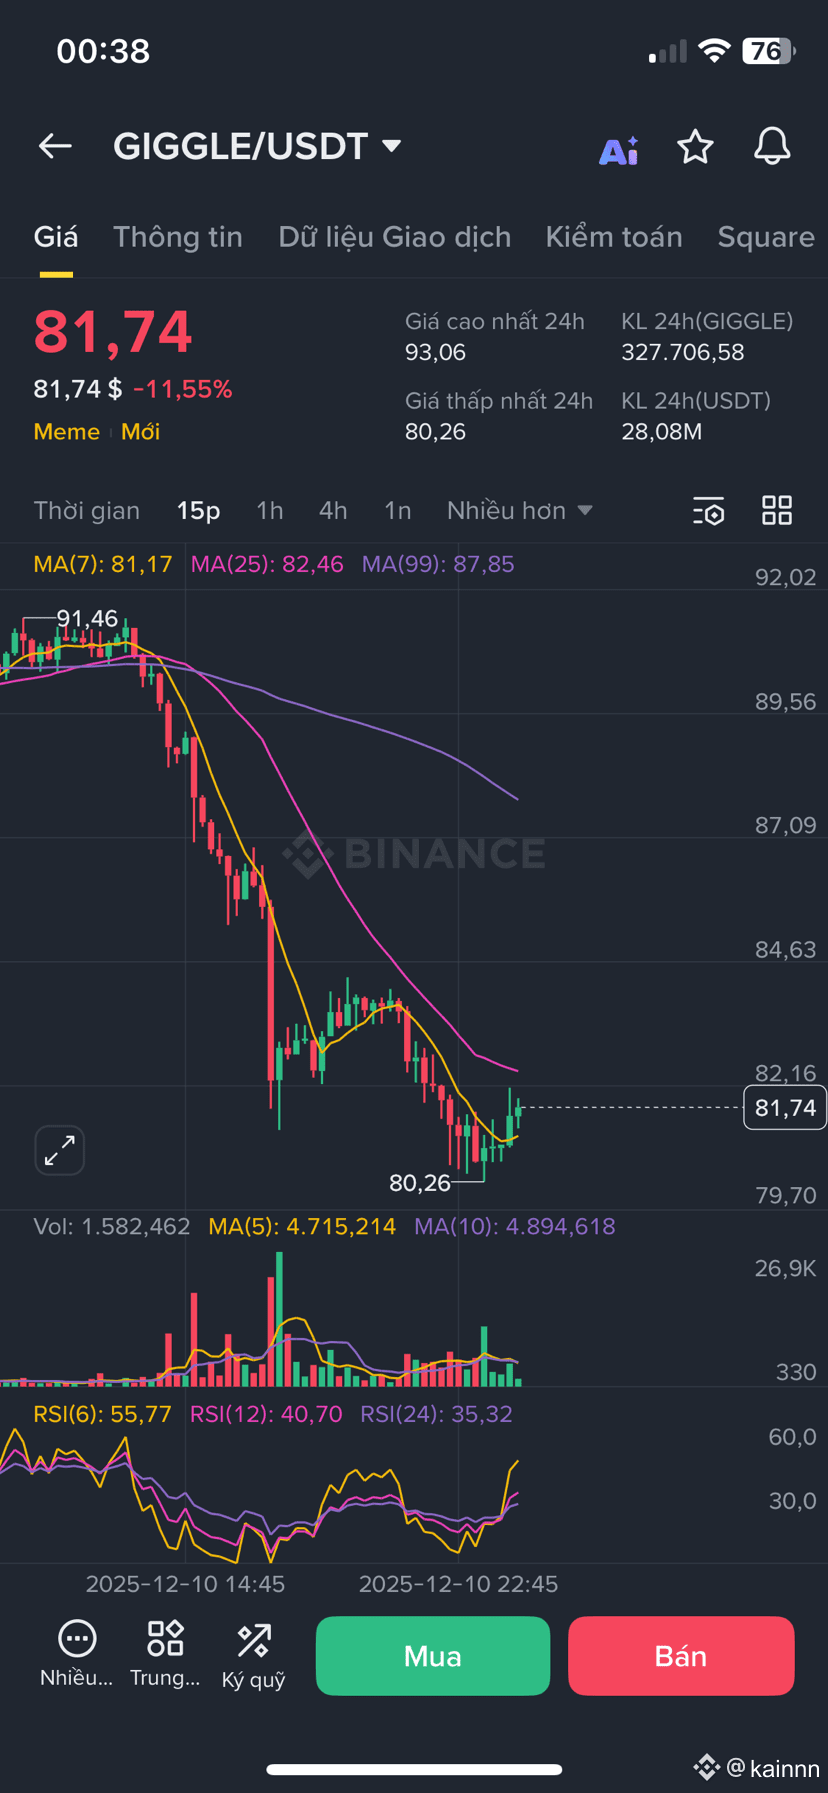Screen dimensions: 828x1793
Task: Tap the 2025-12-10 22:45 time label
Action: [458, 1584]
